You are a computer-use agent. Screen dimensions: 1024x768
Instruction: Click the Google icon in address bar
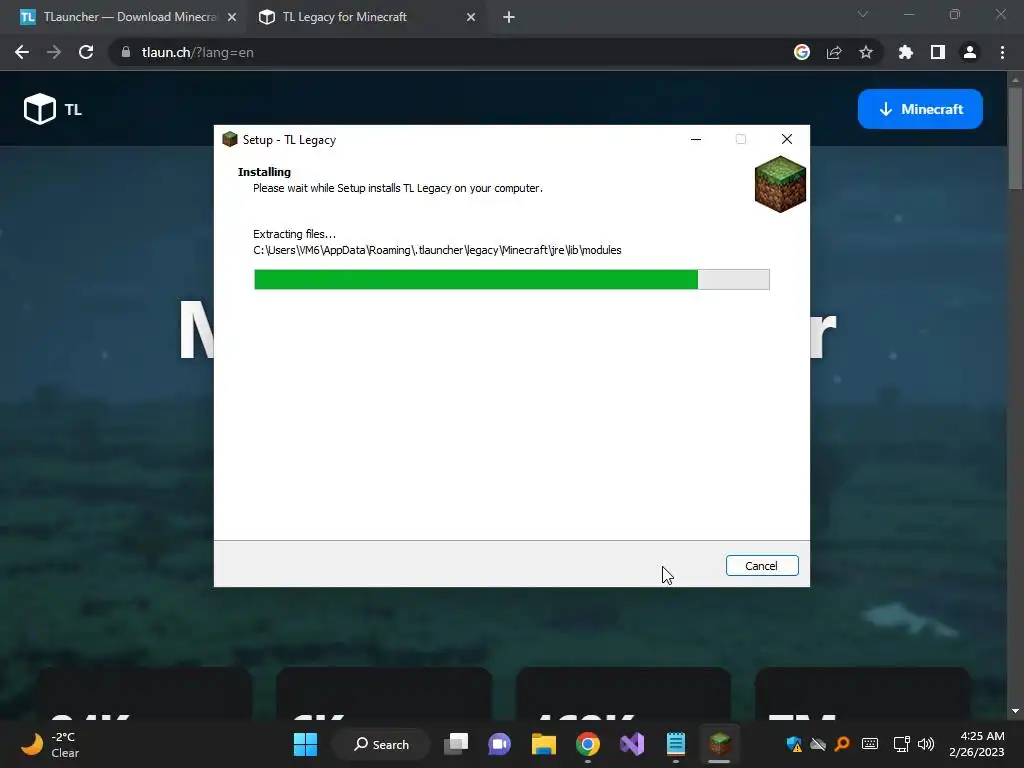tap(802, 52)
